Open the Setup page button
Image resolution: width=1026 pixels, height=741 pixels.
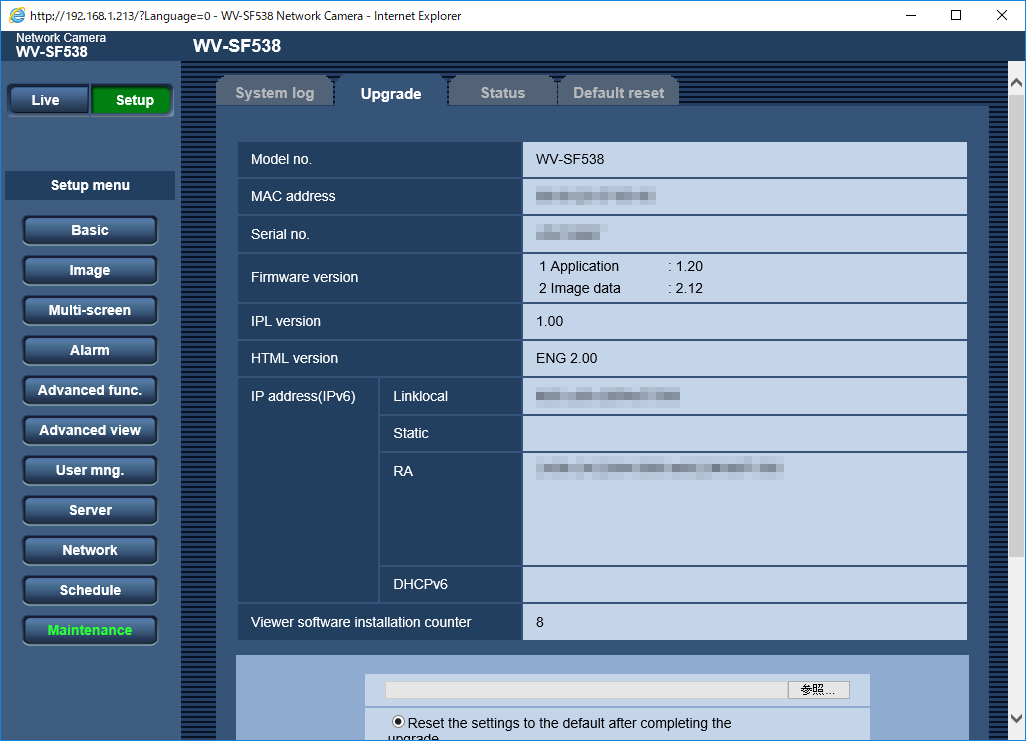(x=132, y=100)
